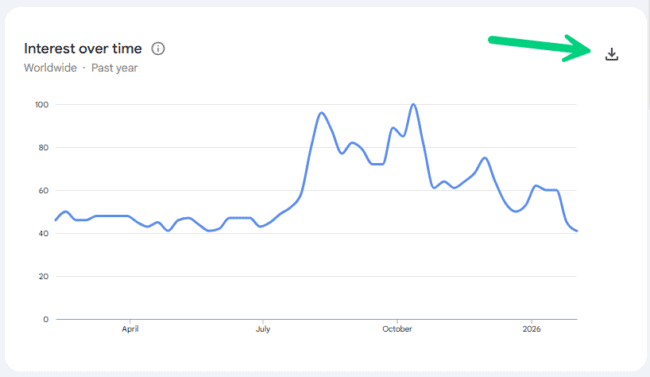The width and height of the screenshot is (650, 377).
Task: Click the '2026' axis label
Action: point(531,329)
